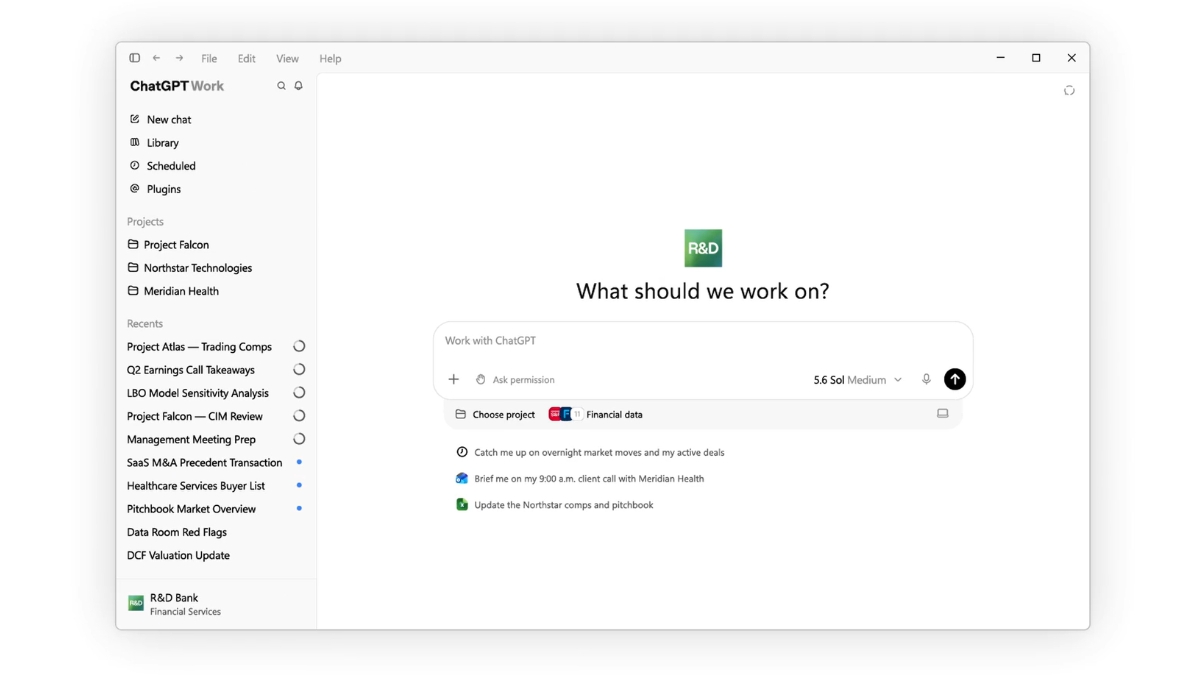Click the temporary chat icon top right
Screen dimensions: 1200x675
[x=1069, y=91]
